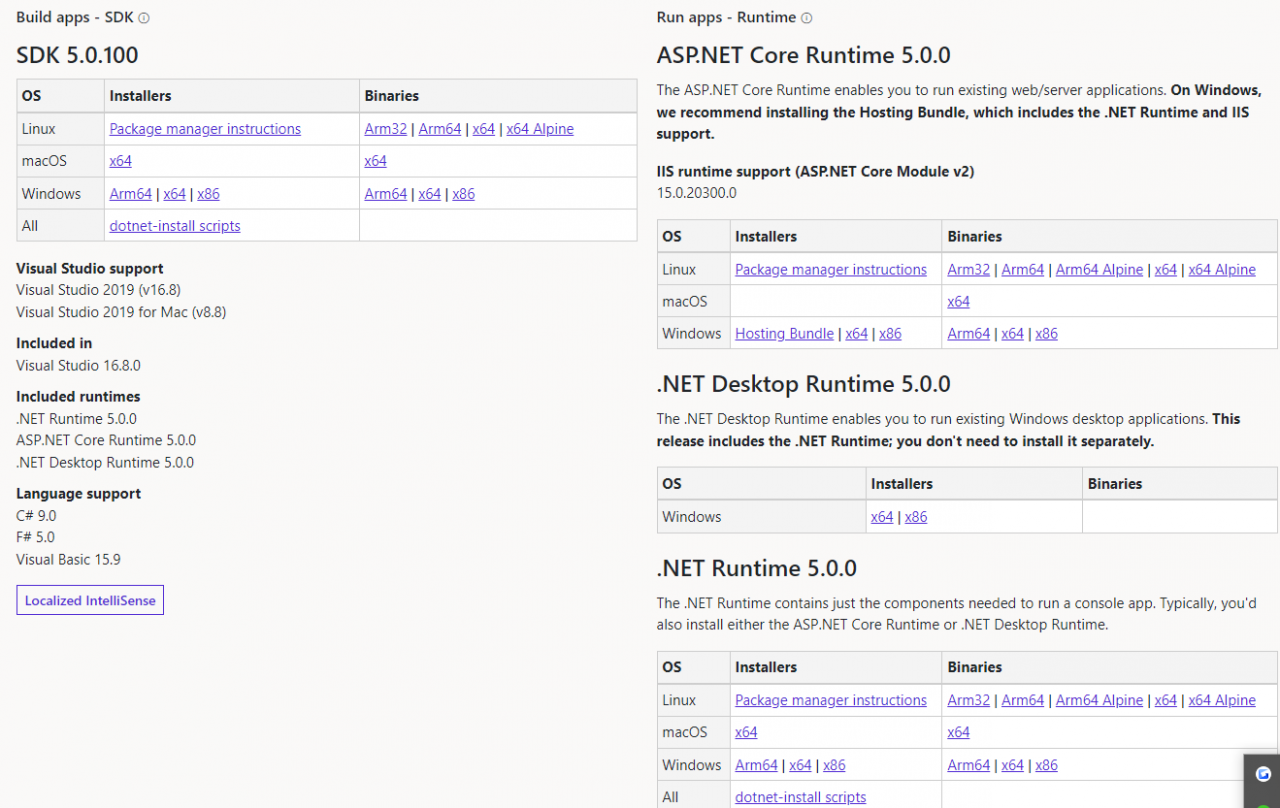Select the Visual Basic 15.9 entry
1280x808 pixels.
tap(69, 560)
